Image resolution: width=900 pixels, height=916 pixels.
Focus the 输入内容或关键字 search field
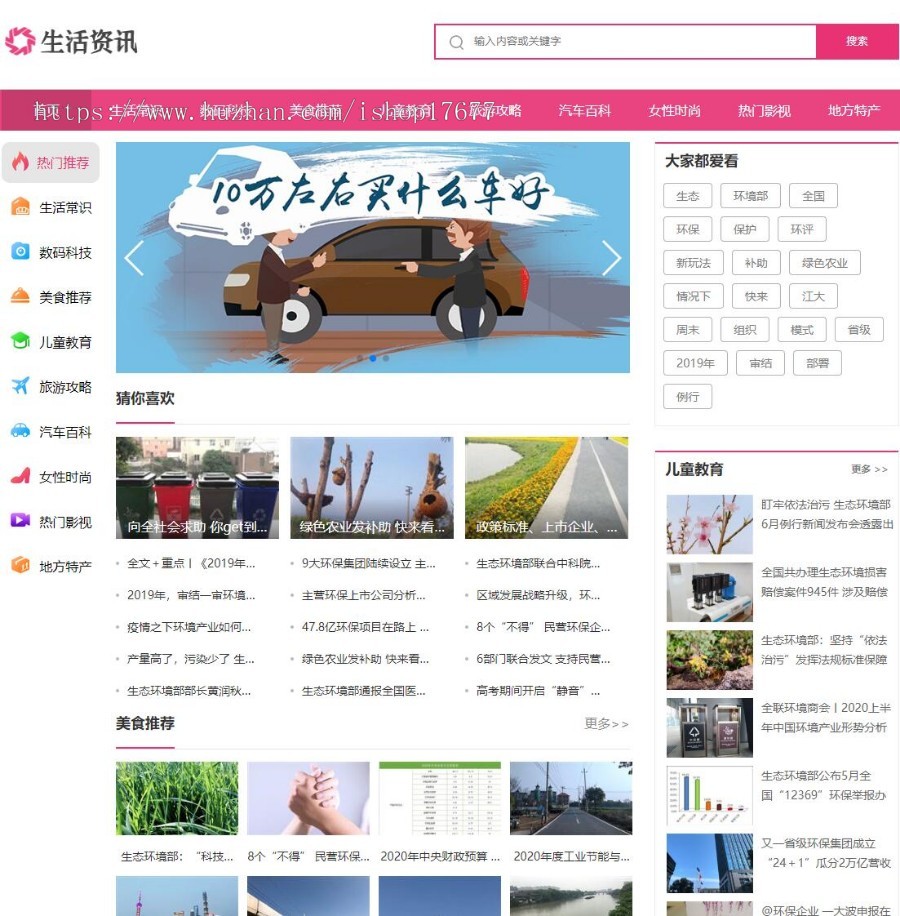(626, 41)
